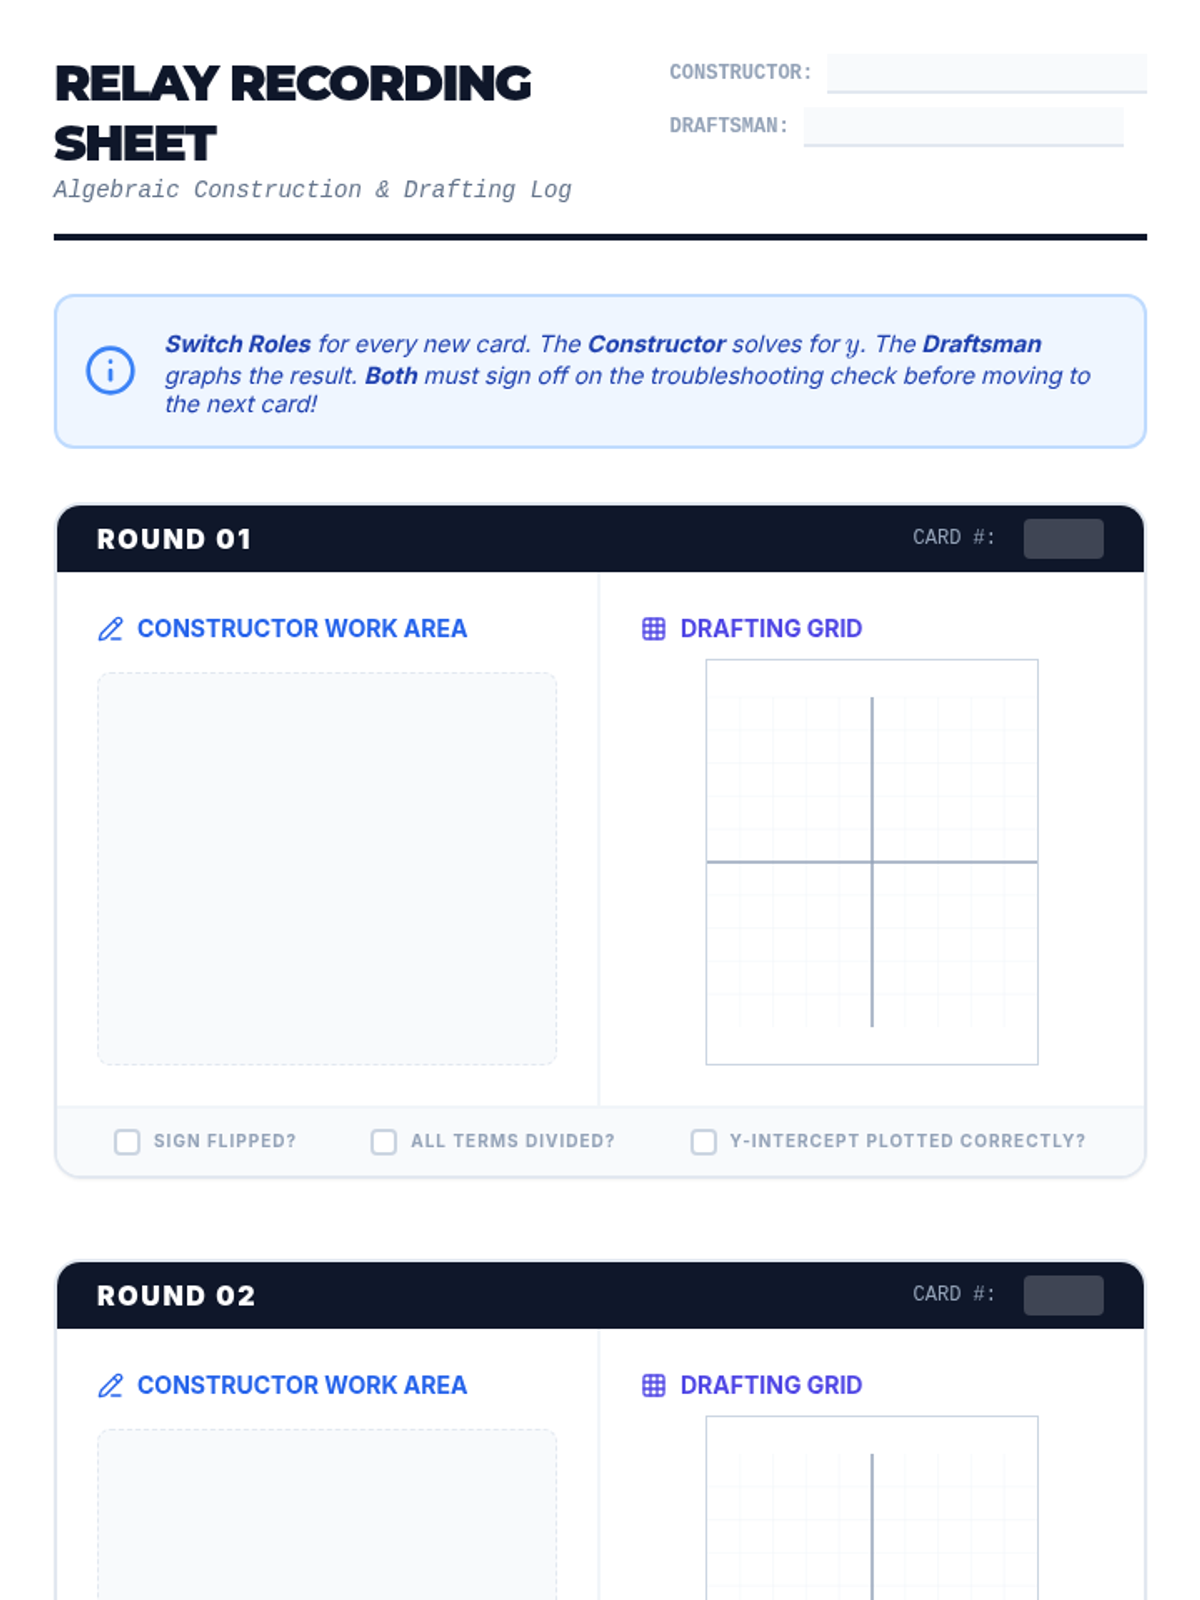Click the grid icon beside Round 01 Drafting Grid
This screenshot has height=1600, width=1200.
point(653,629)
